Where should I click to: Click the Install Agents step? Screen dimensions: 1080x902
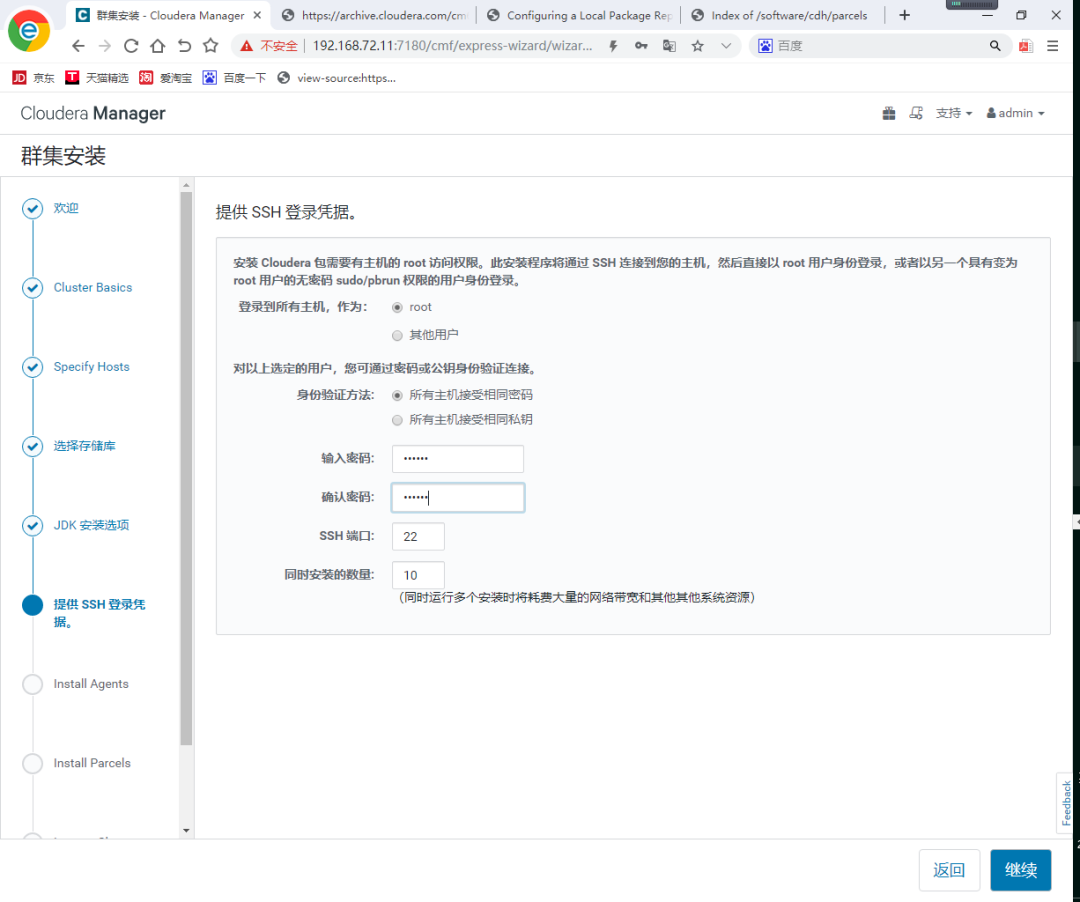(91, 684)
